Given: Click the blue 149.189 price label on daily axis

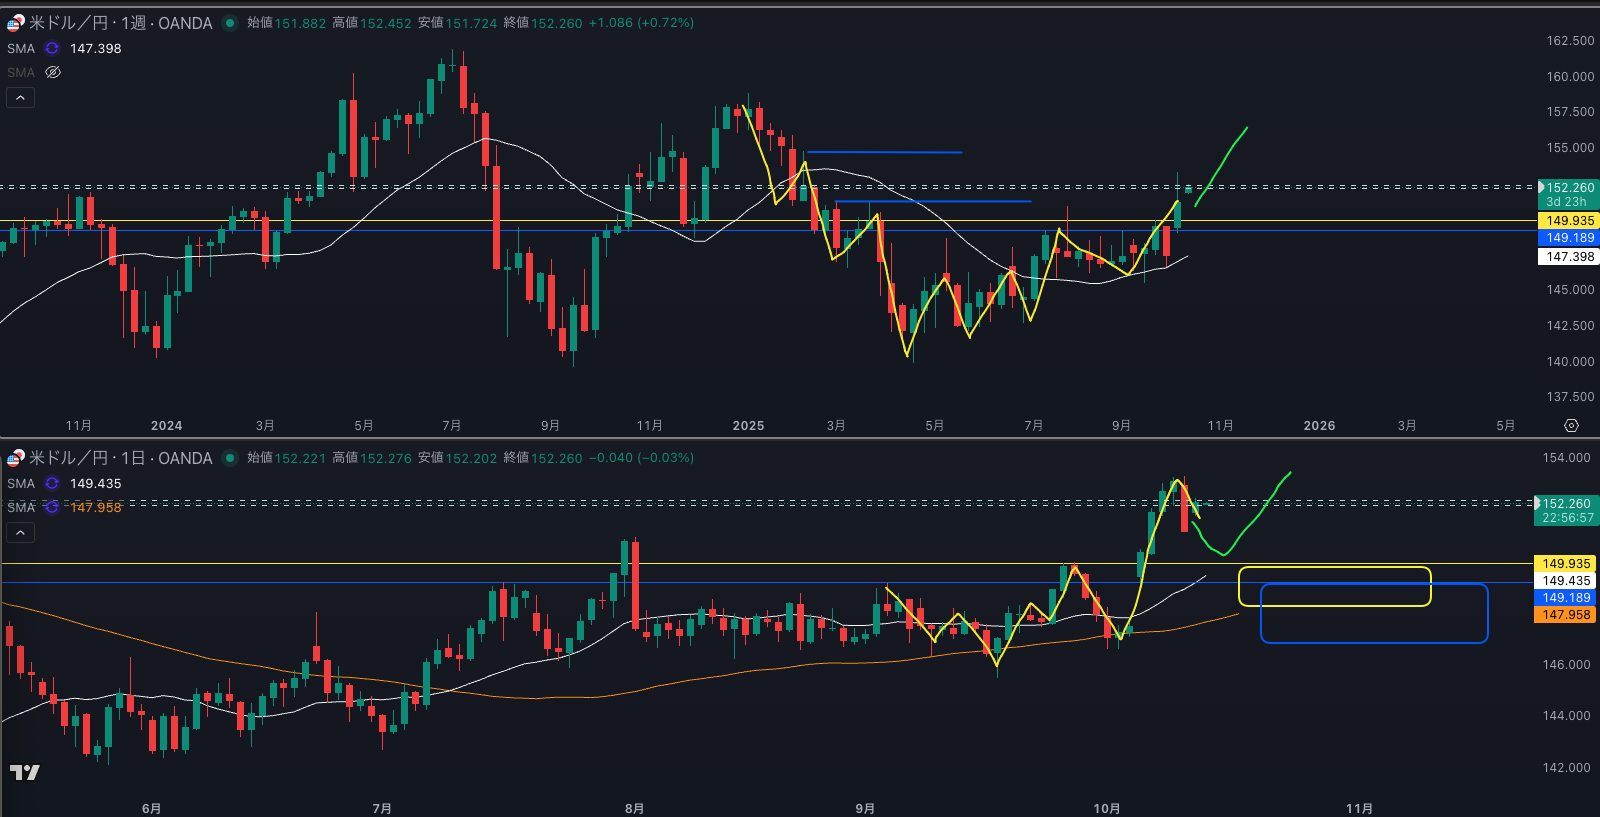Looking at the screenshot, I should [1565, 598].
